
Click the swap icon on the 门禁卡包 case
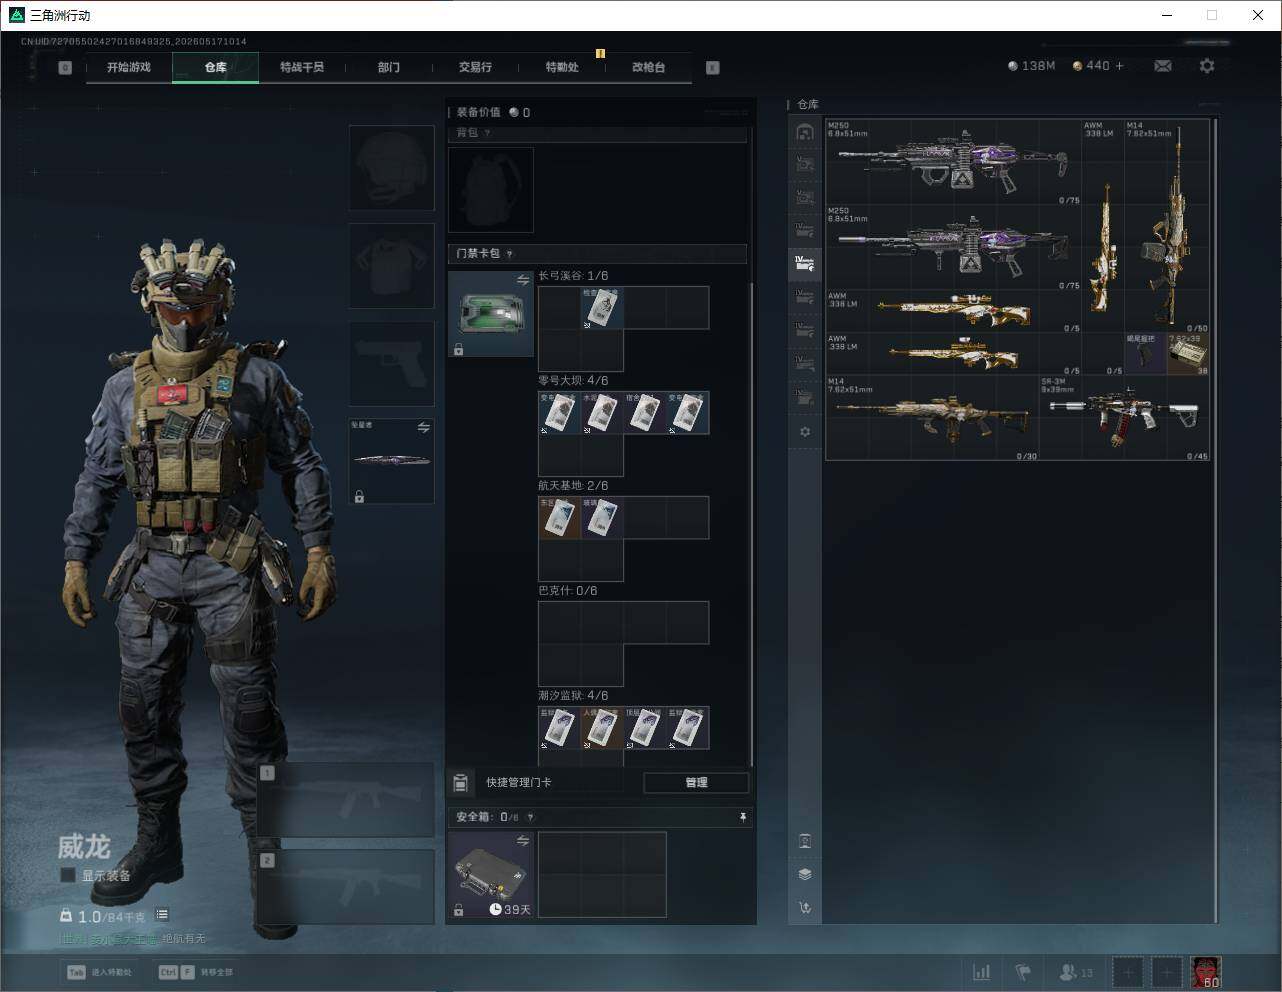(x=522, y=281)
